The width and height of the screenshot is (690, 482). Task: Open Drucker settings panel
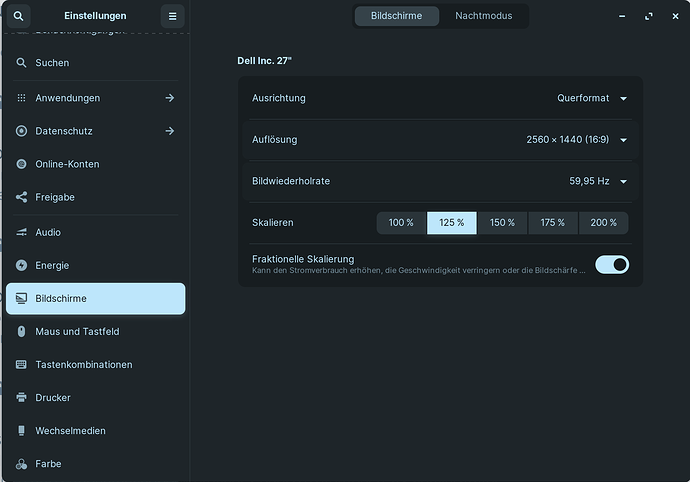(x=95, y=397)
